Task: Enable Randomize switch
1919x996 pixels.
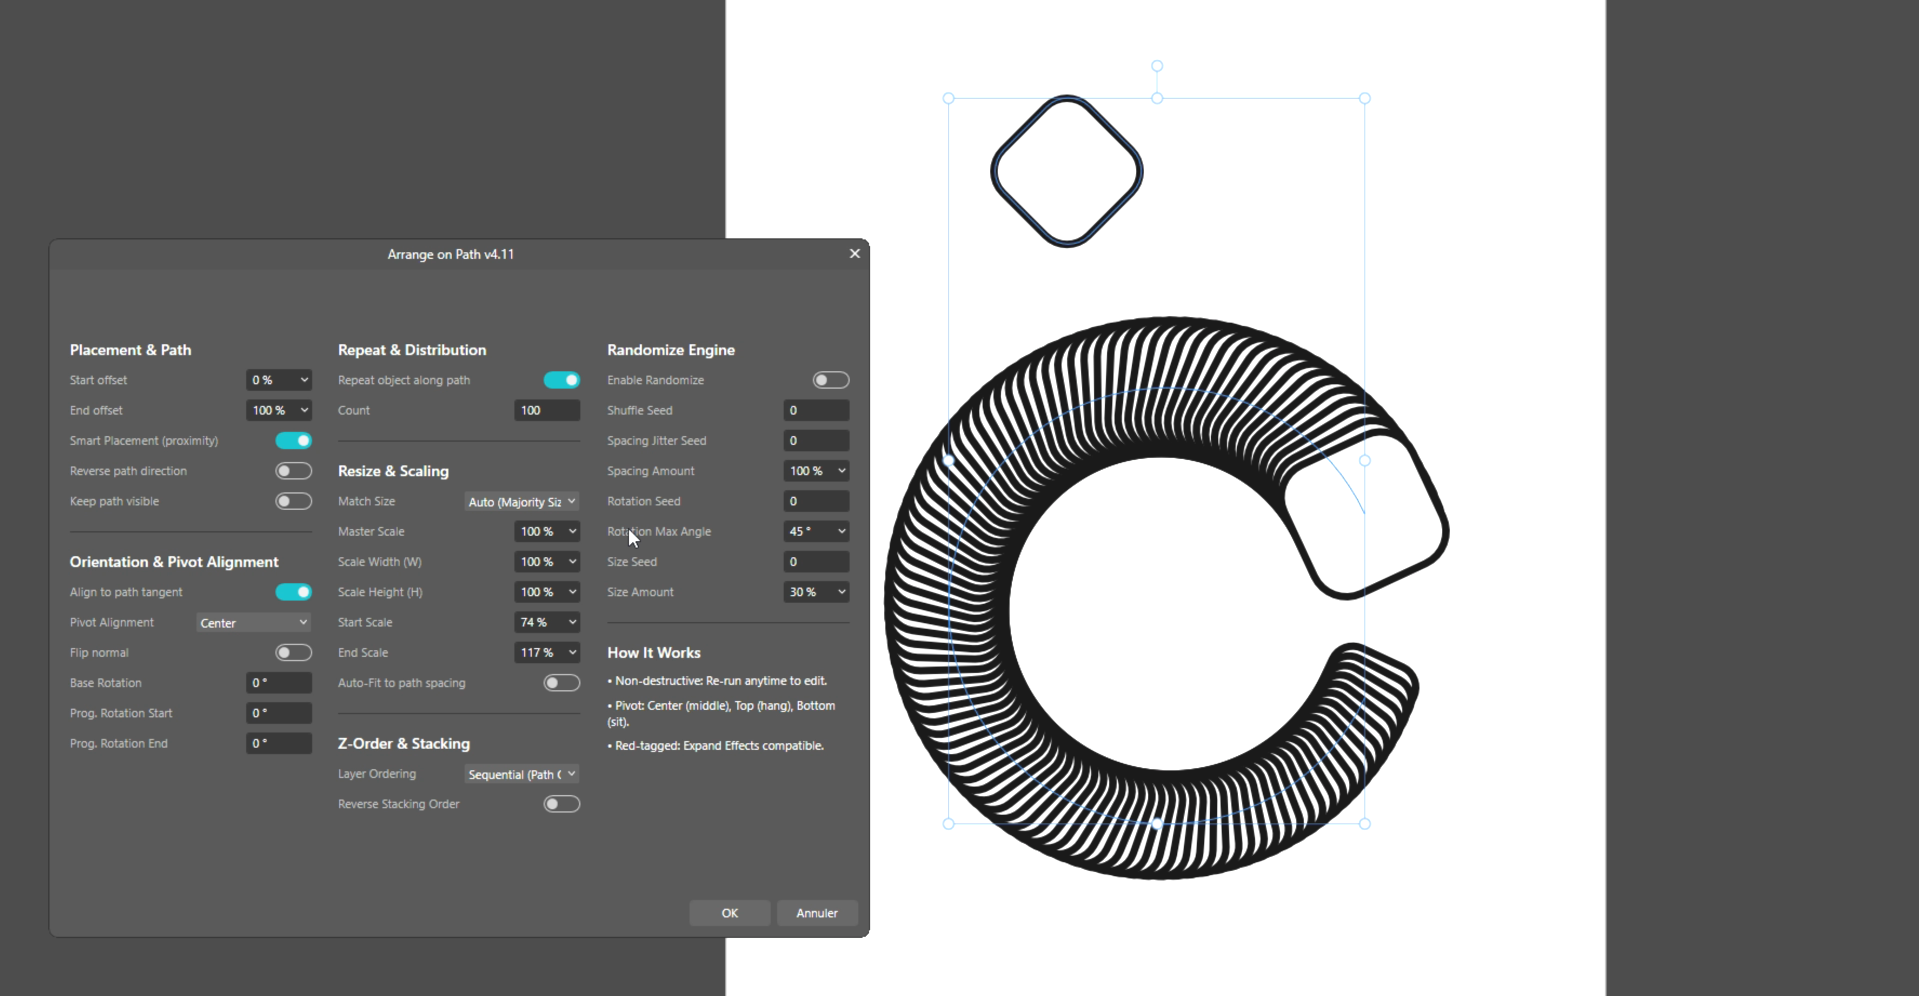Action: point(831,380)
